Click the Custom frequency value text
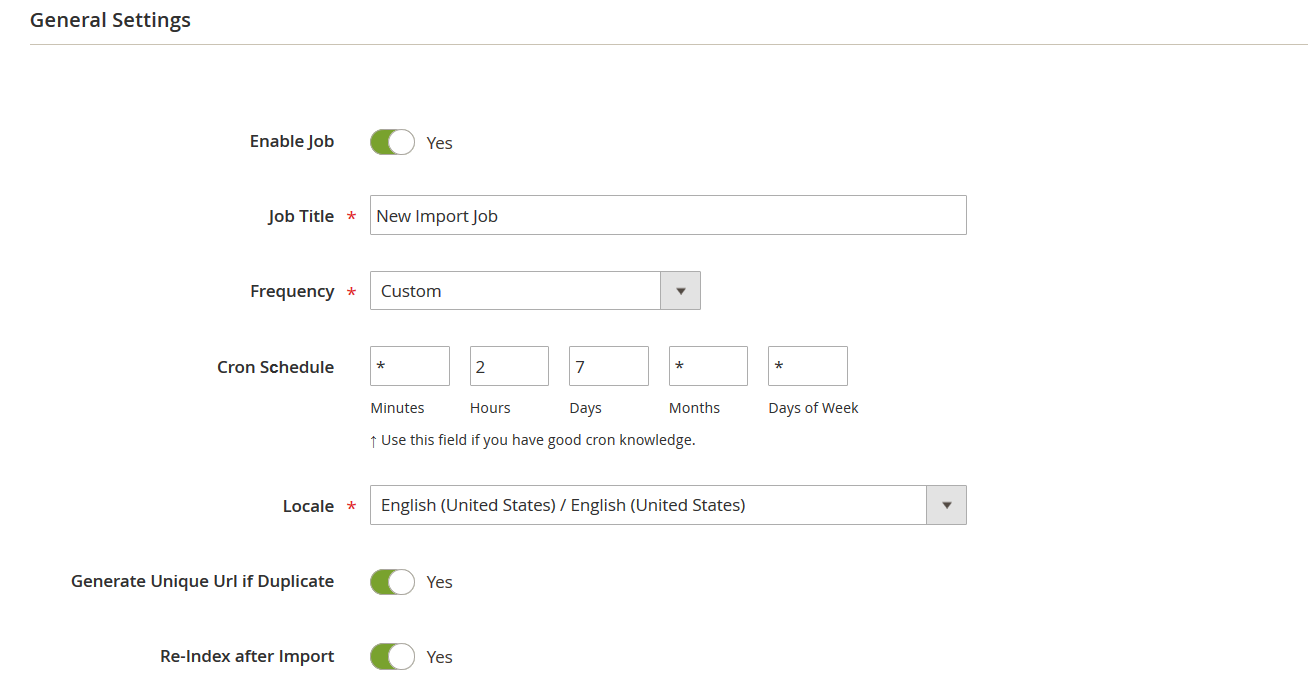 tap(411, 290)
